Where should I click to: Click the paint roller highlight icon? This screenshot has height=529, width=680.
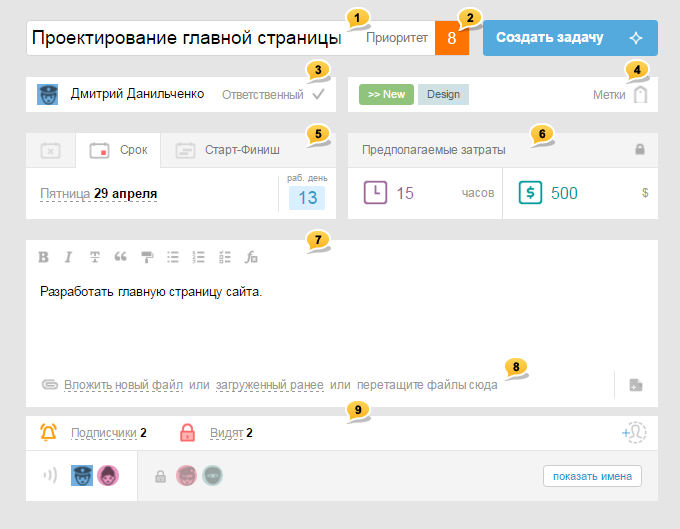click(147, 257)
